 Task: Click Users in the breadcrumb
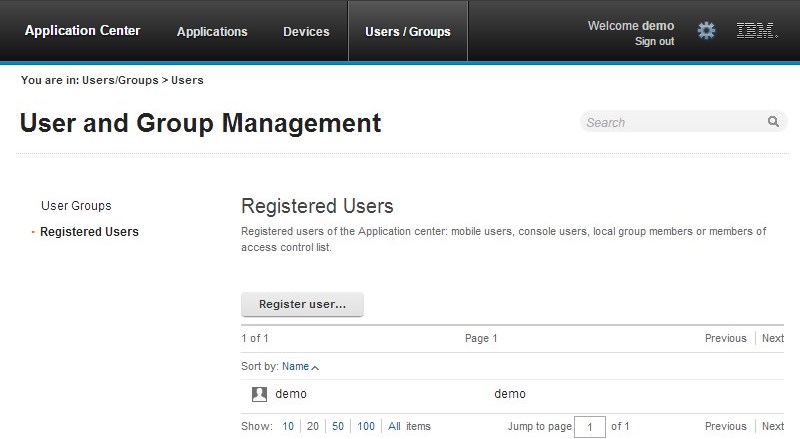[x=187, y=80]
